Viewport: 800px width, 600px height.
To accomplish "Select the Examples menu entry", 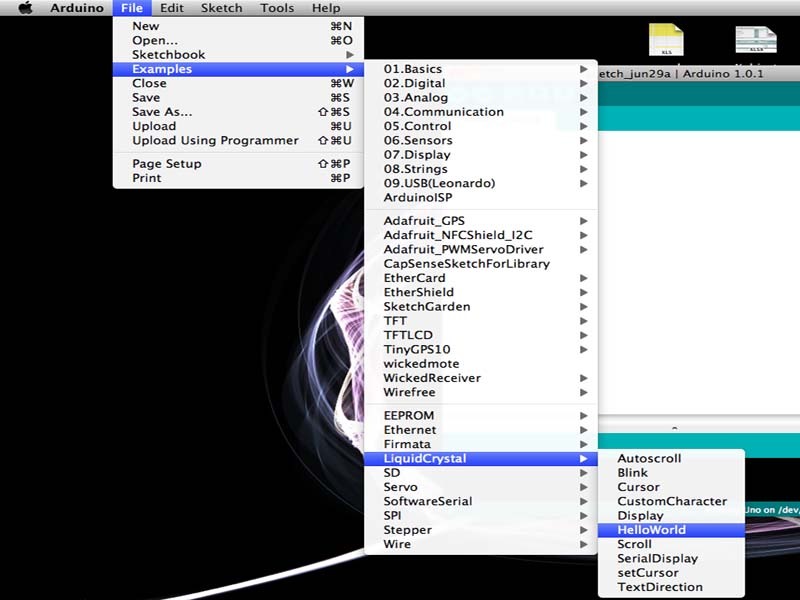I will point(238,69).
